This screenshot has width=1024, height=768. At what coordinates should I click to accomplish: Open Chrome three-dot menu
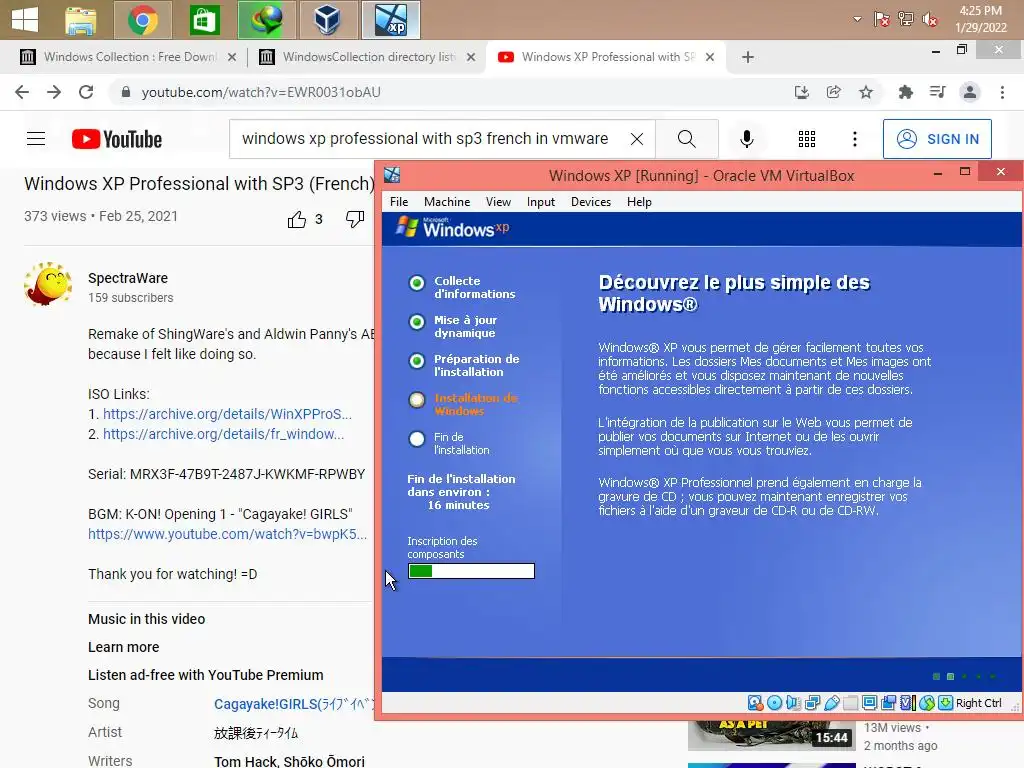1002,92
